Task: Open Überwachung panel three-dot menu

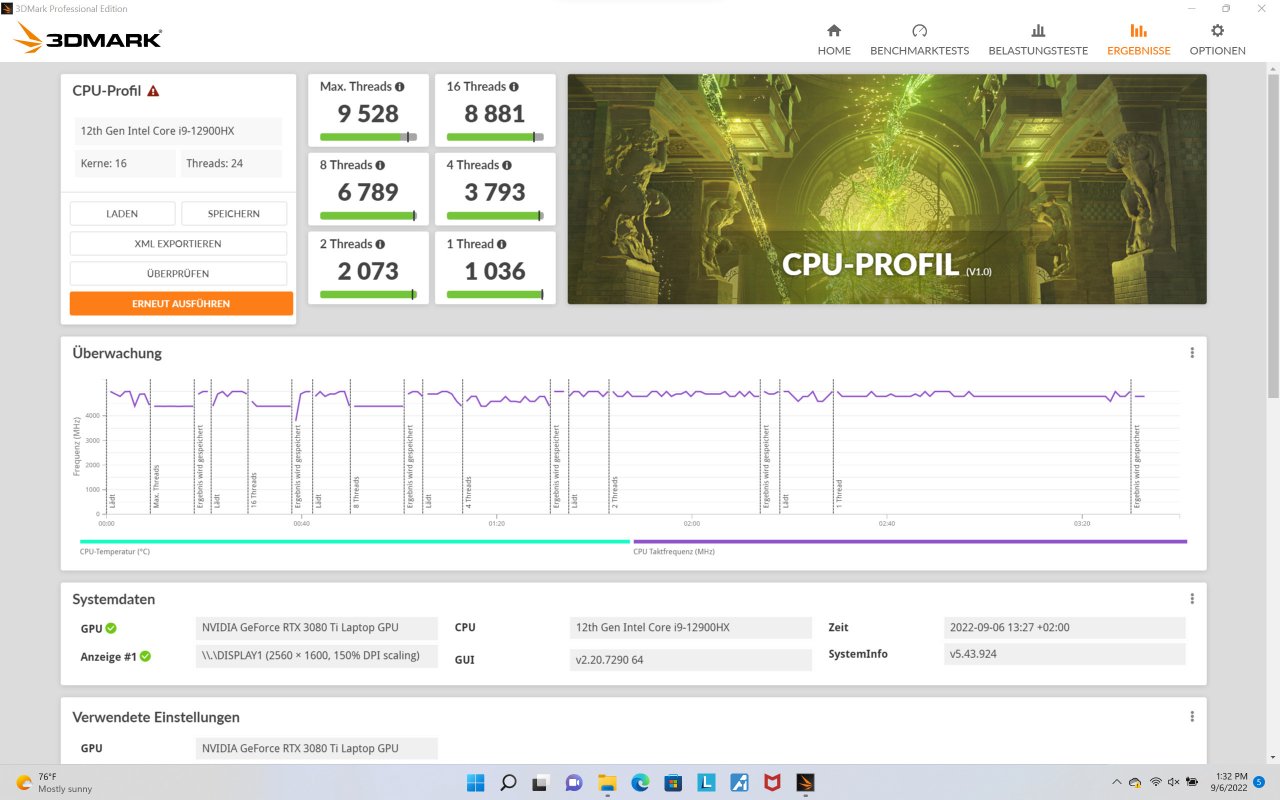Action: 1192,353
